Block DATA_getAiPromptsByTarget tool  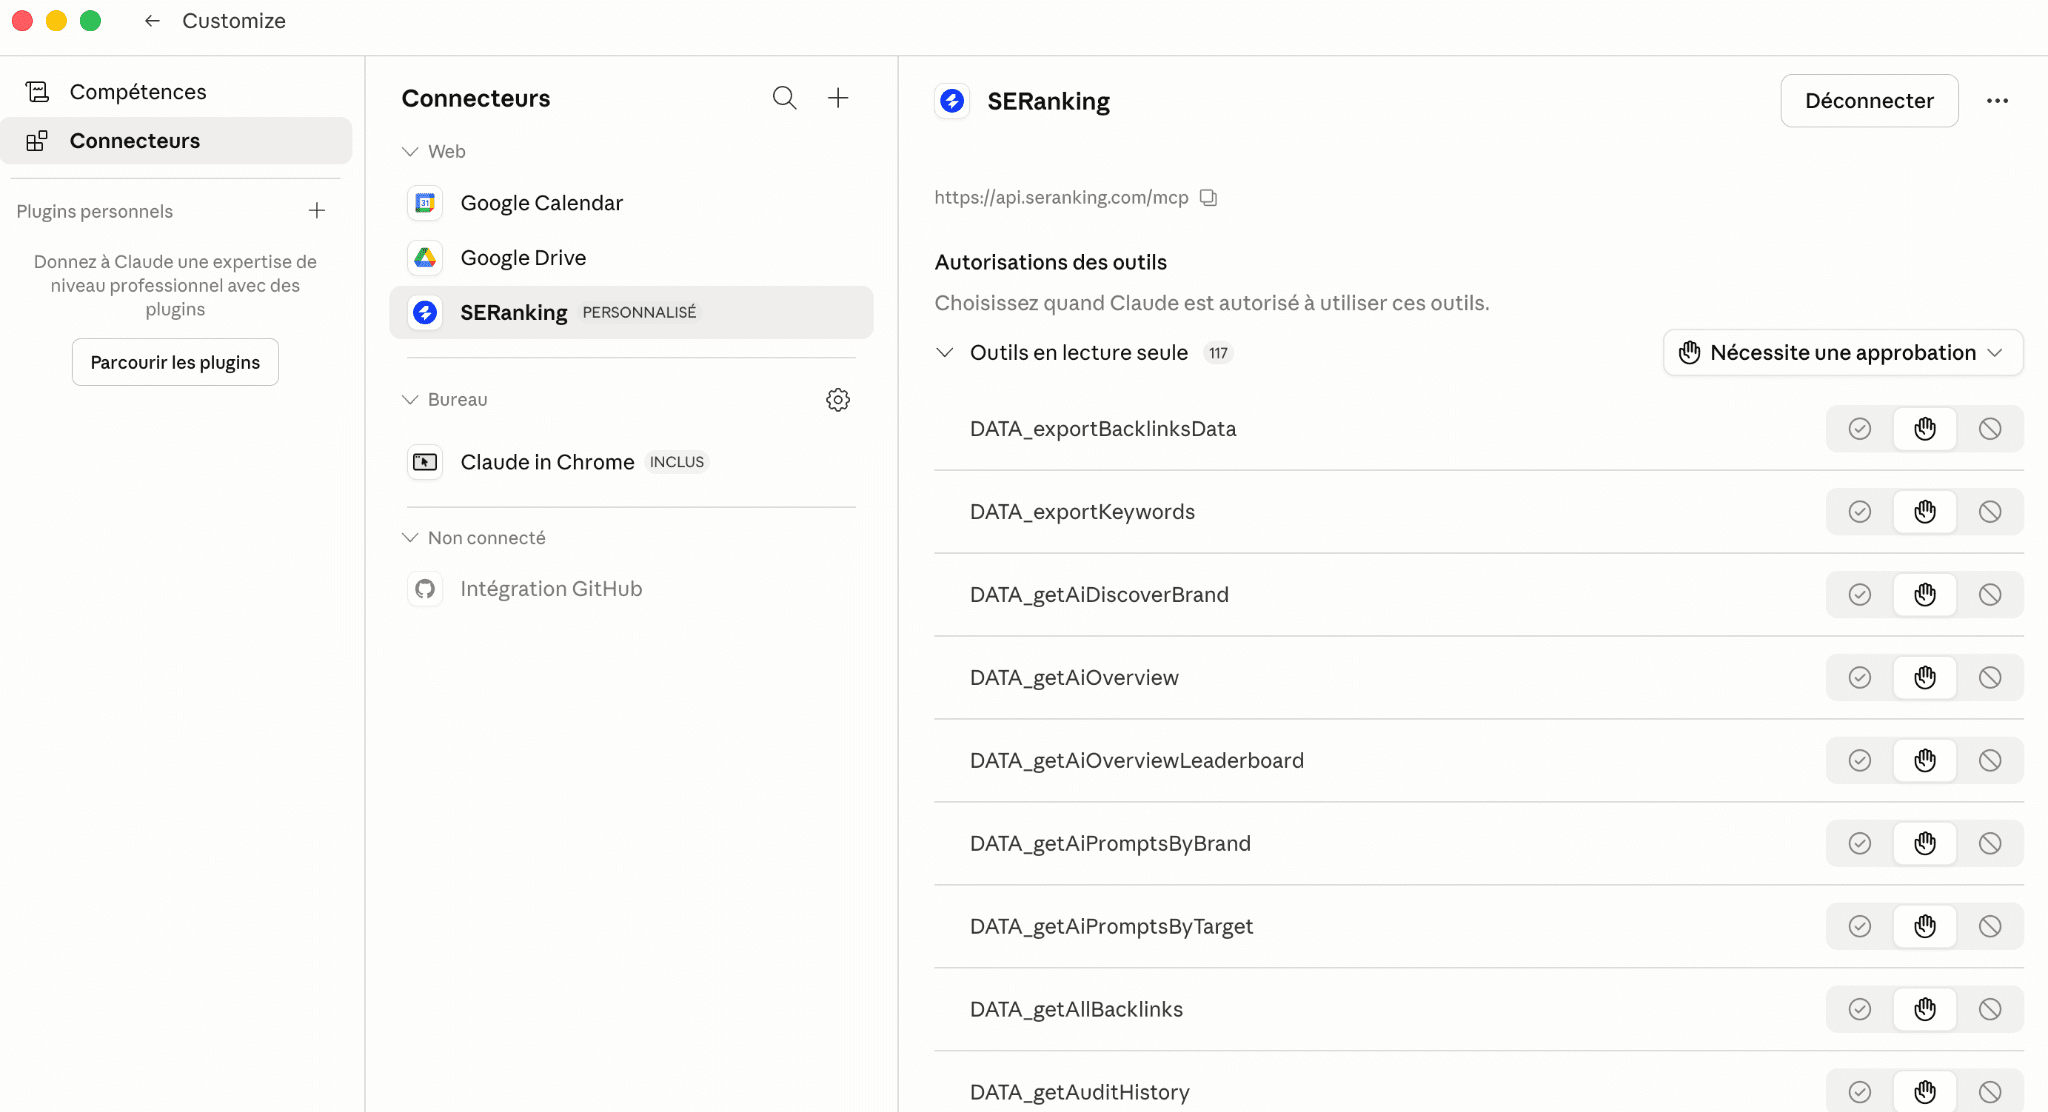coord(1990,927)
